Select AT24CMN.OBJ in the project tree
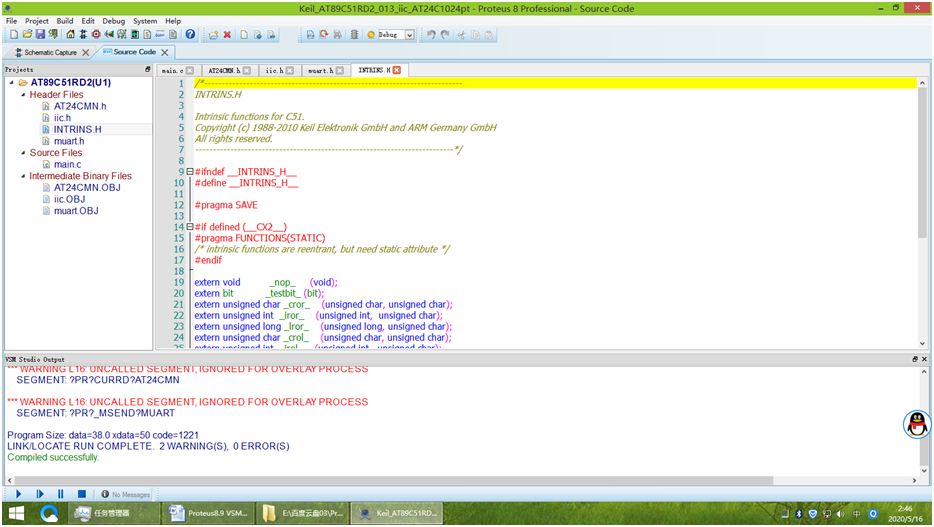This screenshot has height=527, width=934. (x=87, y=188)
